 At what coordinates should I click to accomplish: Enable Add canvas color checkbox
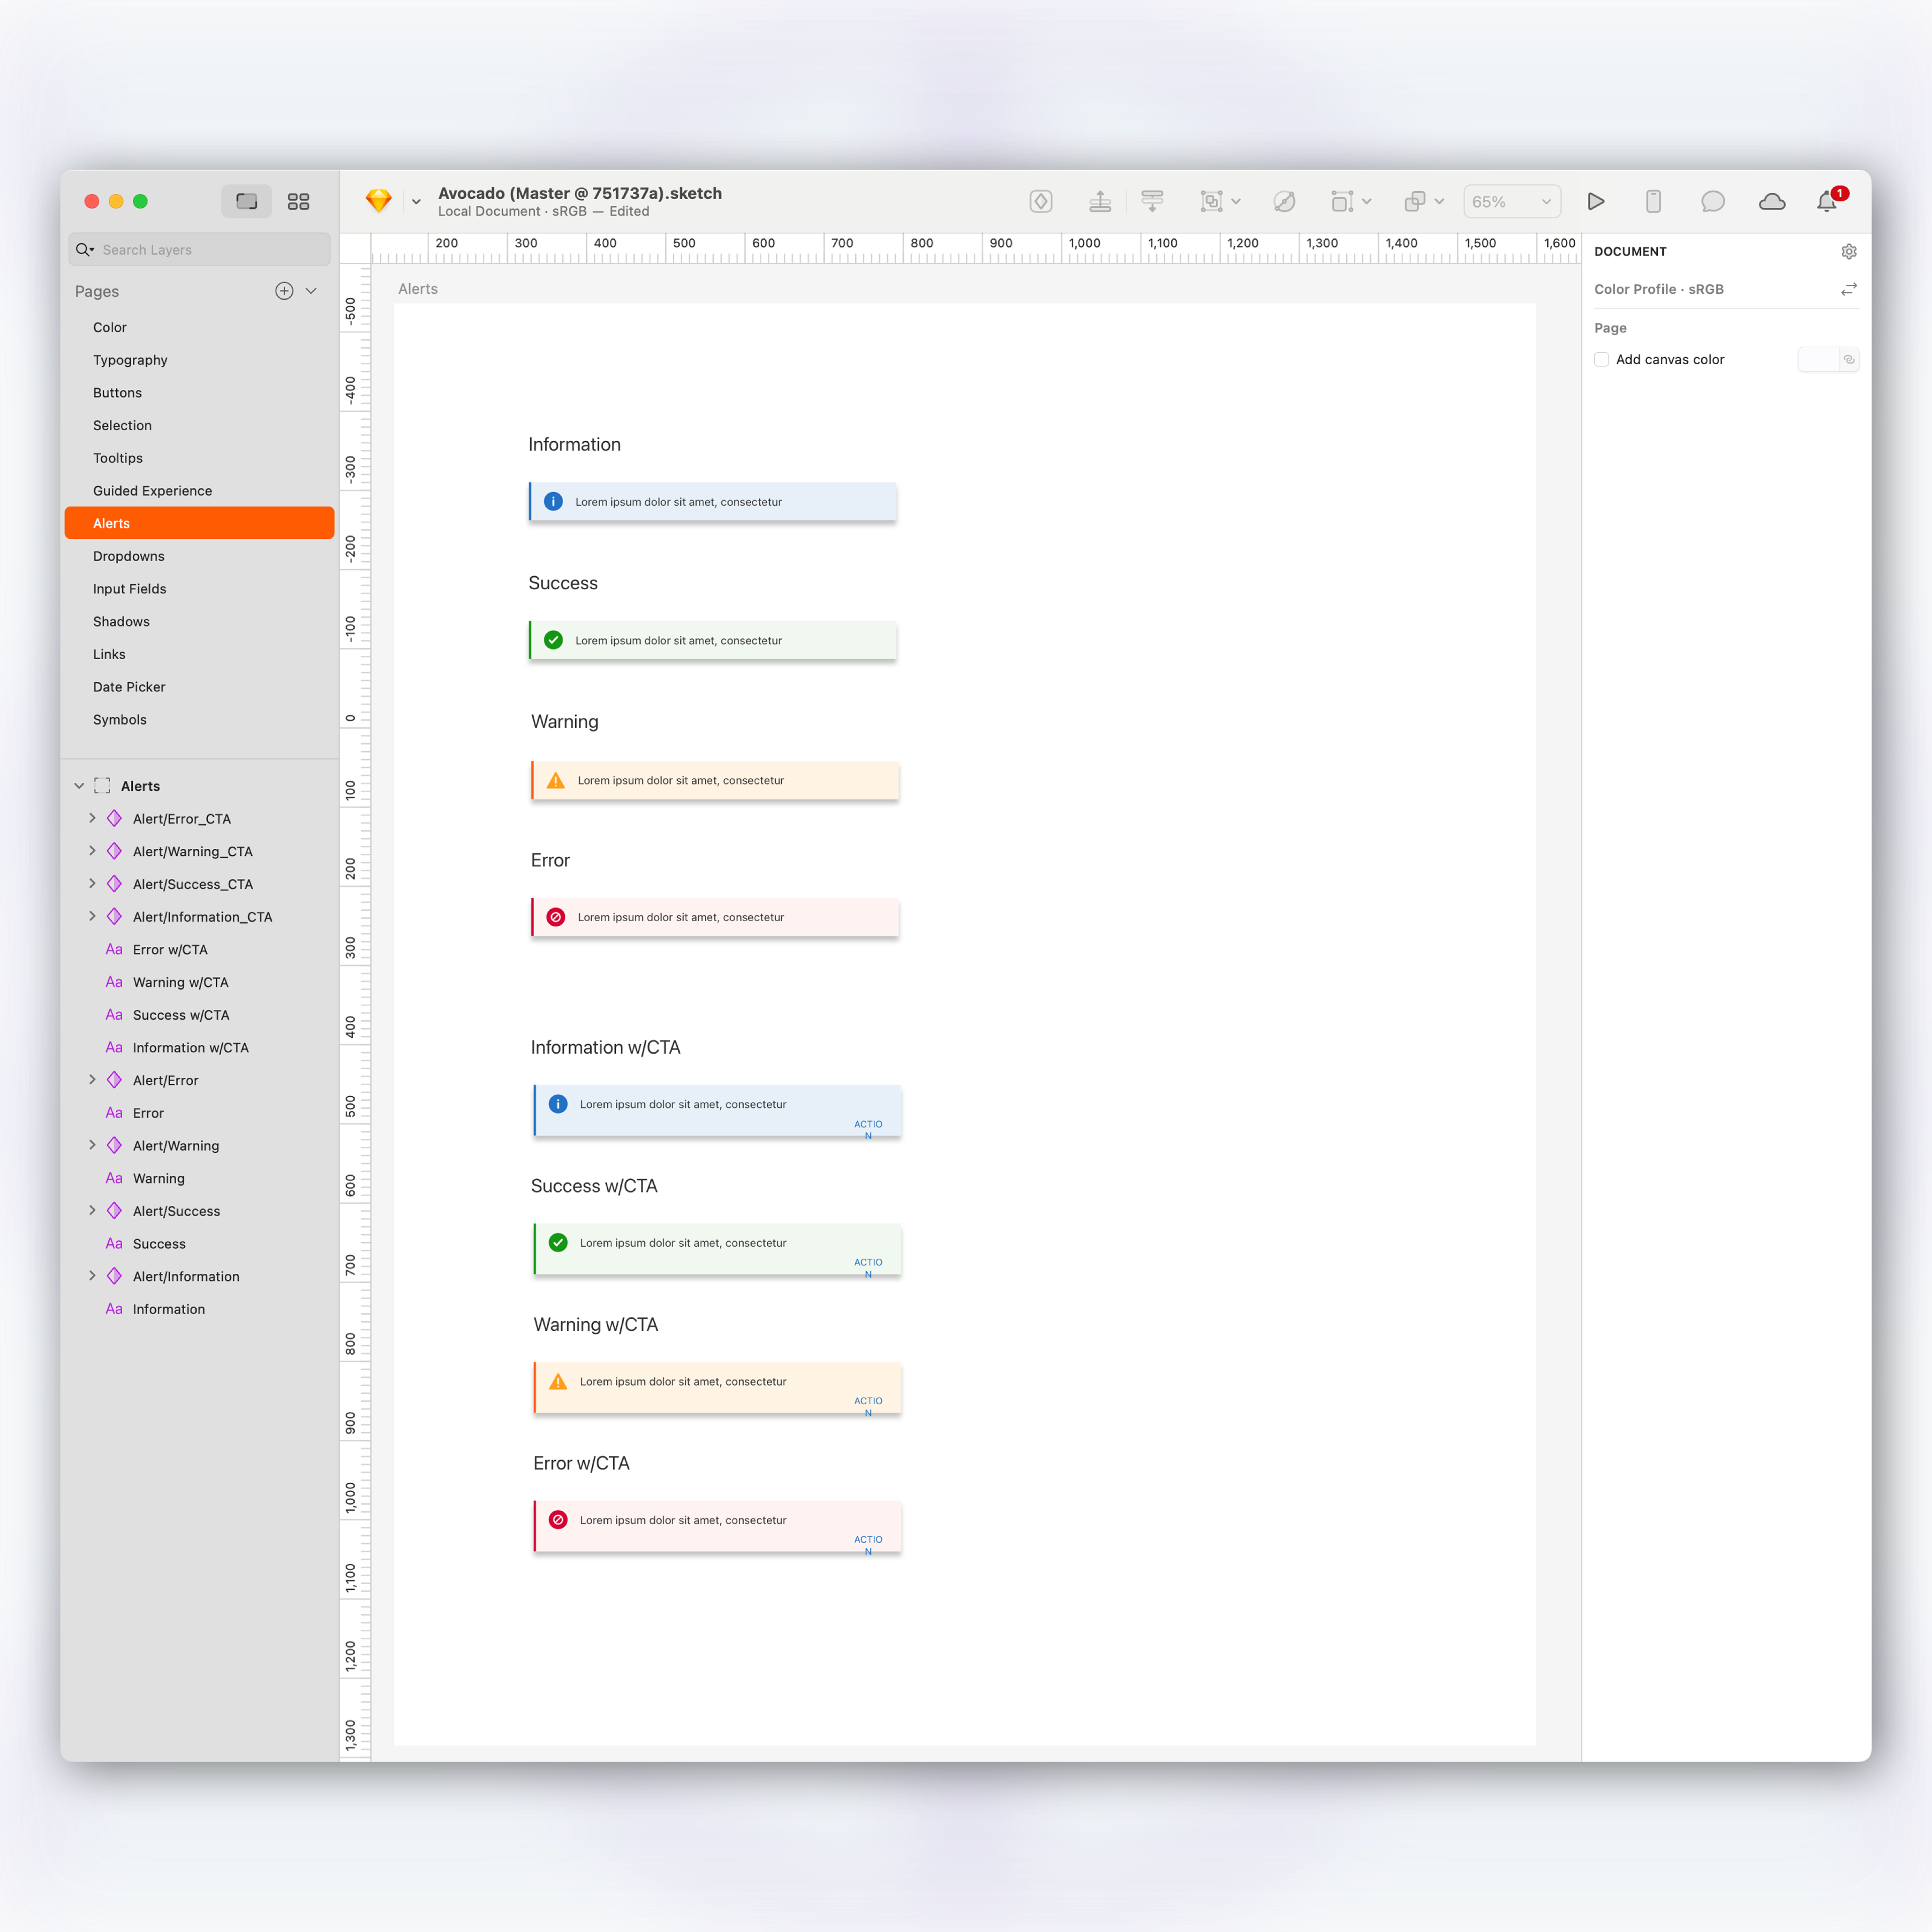(1601, 359)
